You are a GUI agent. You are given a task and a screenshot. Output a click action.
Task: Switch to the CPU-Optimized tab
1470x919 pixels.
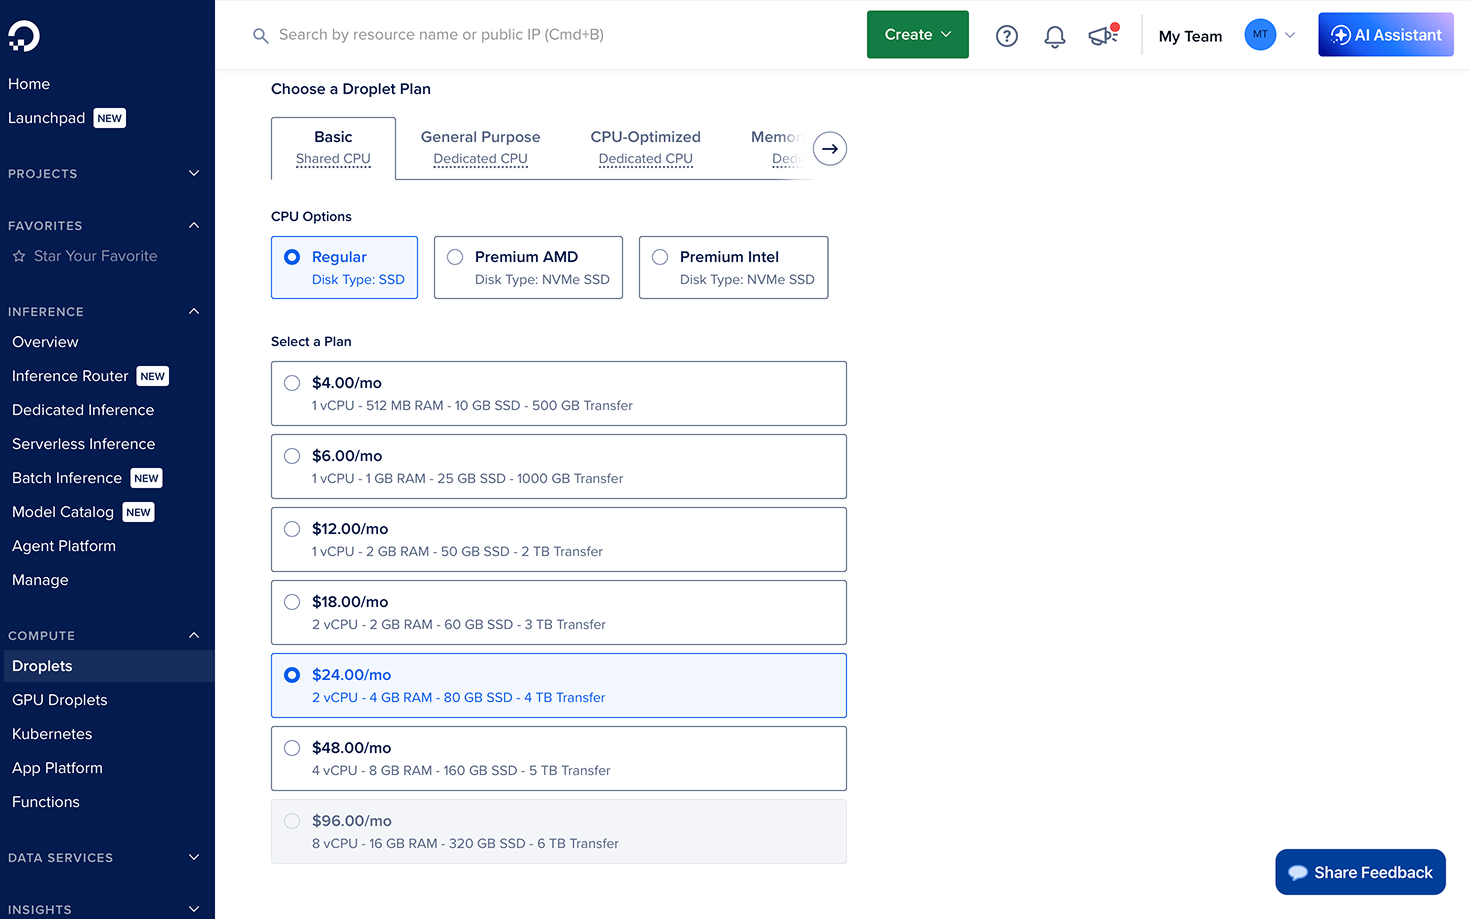[645, 148]
